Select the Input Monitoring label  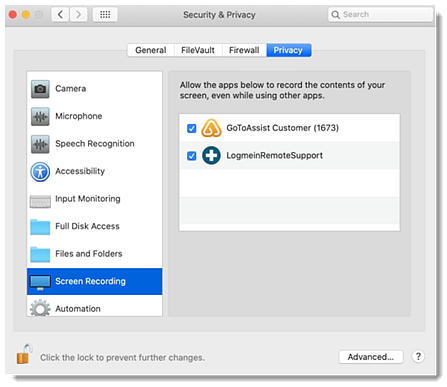[88, 199]
